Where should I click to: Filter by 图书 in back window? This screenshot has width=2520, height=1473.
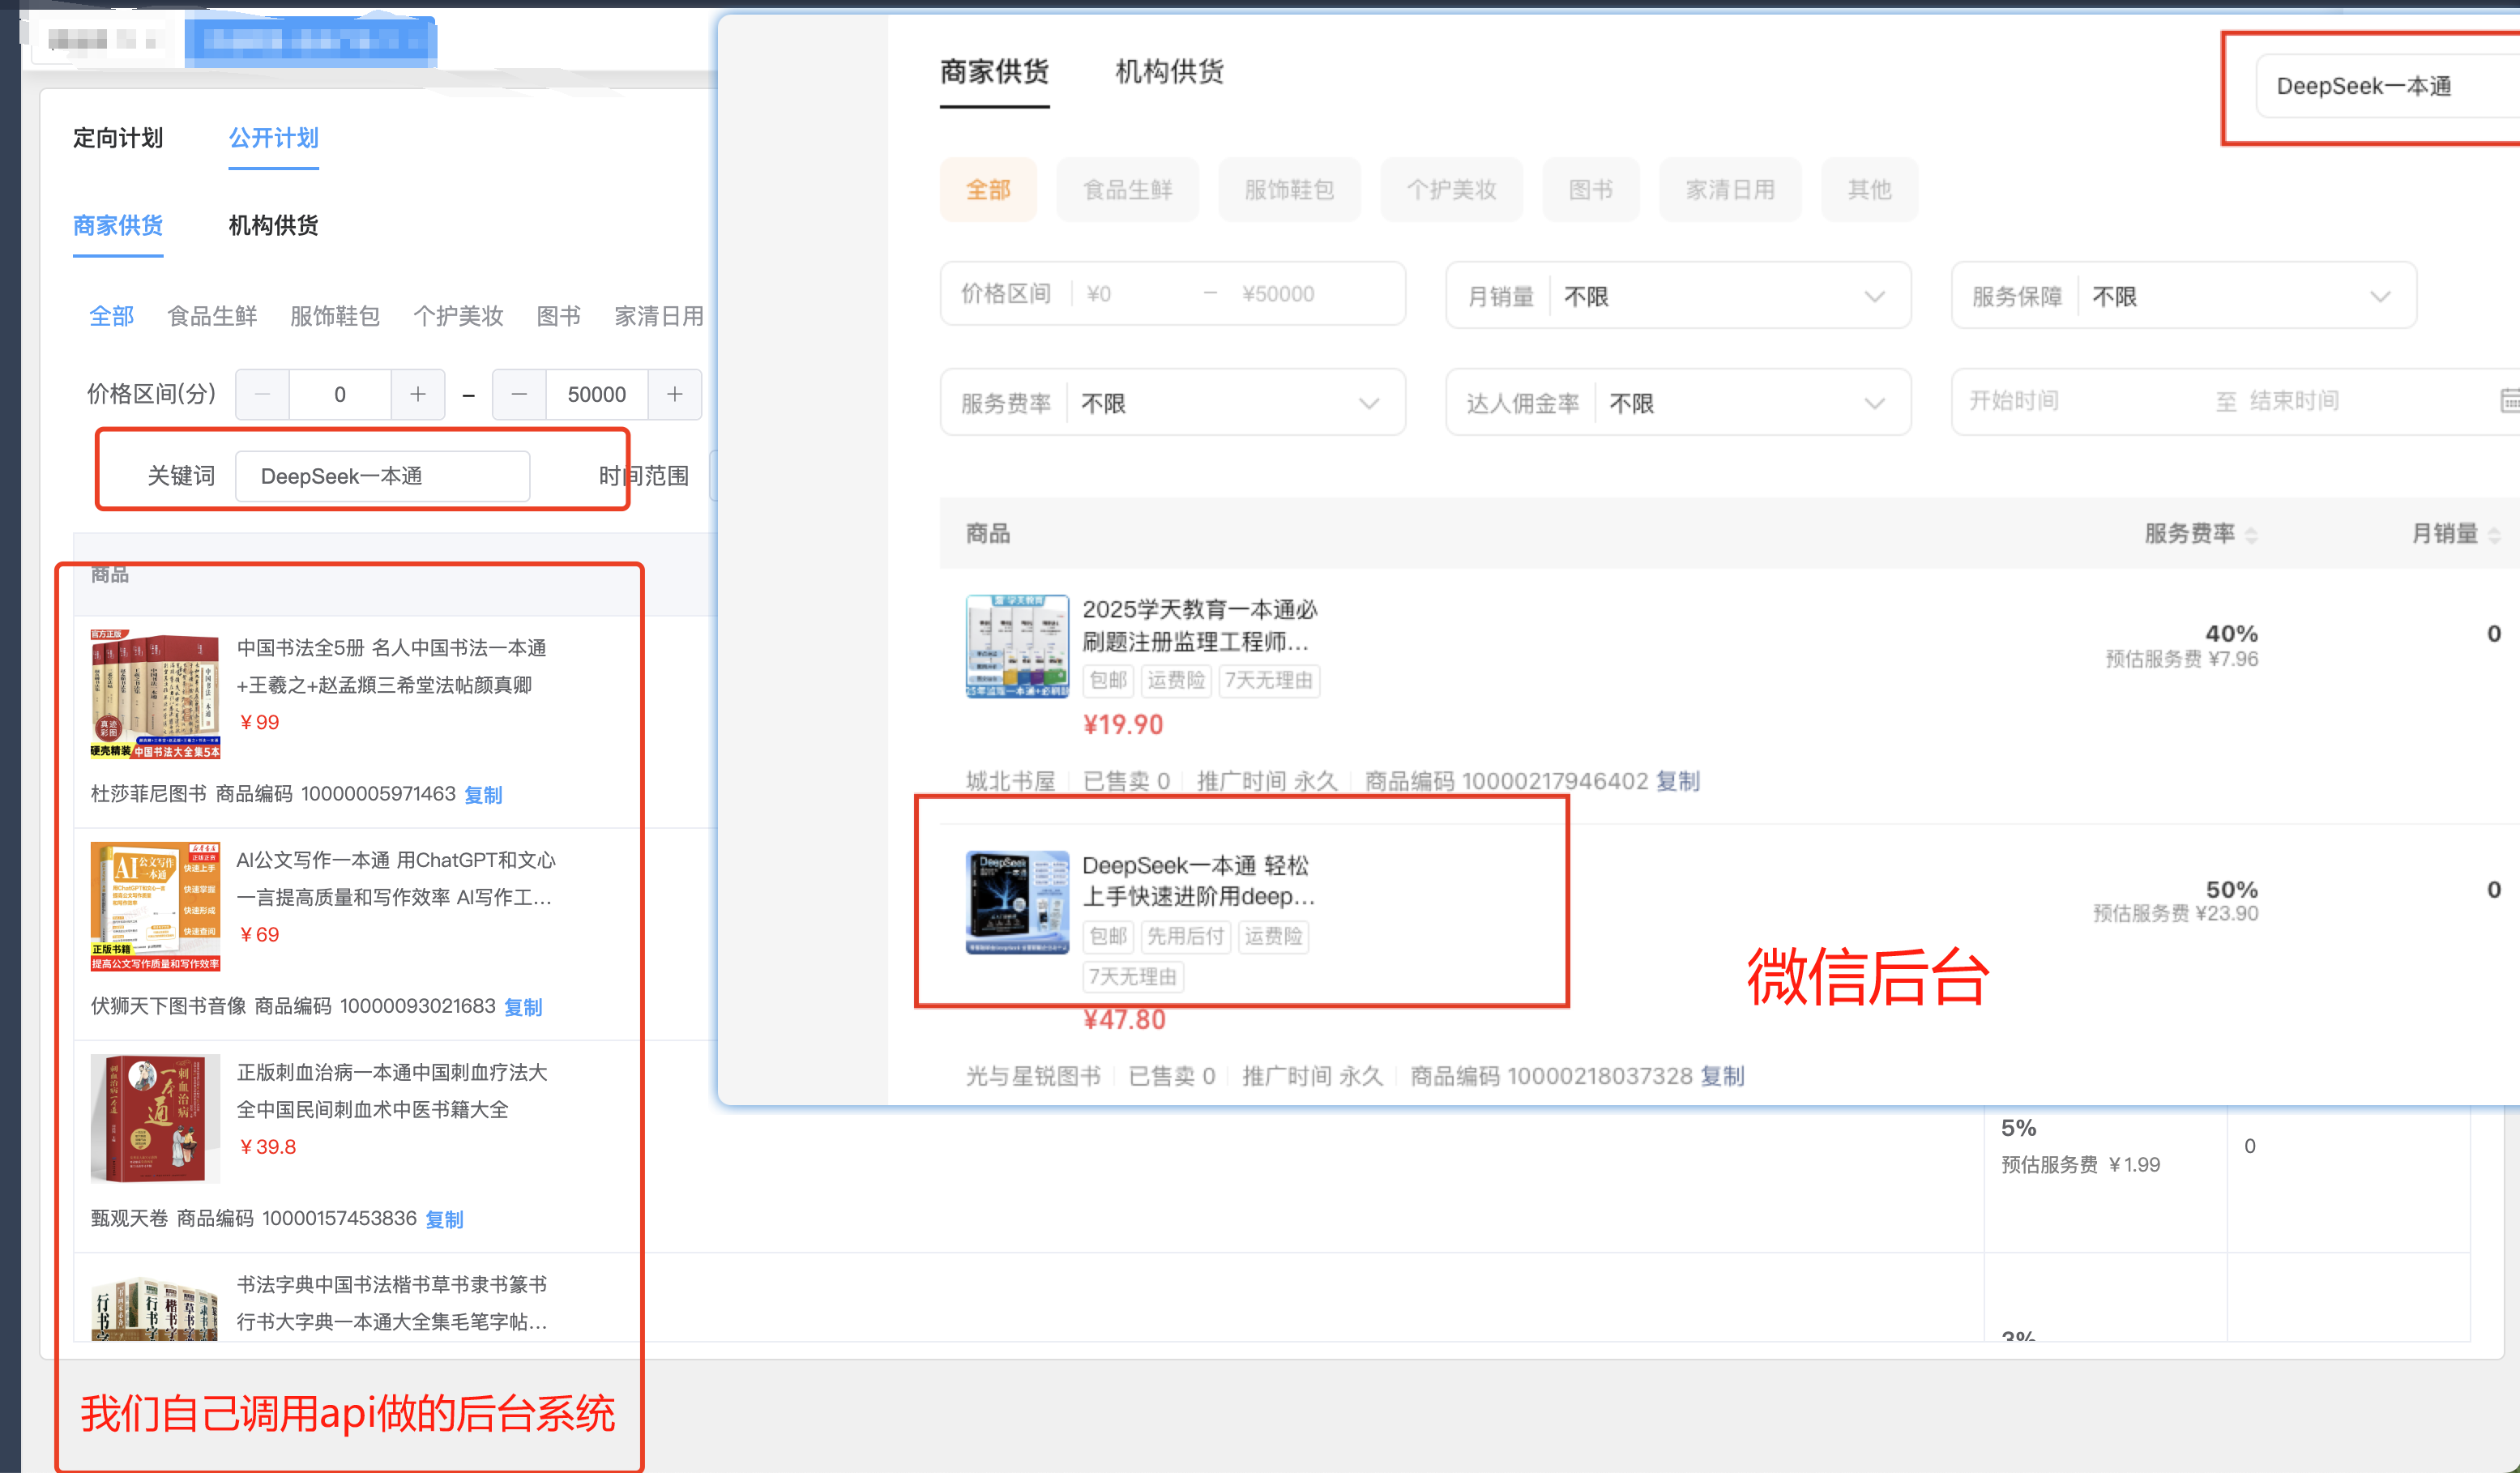(558, 316)
